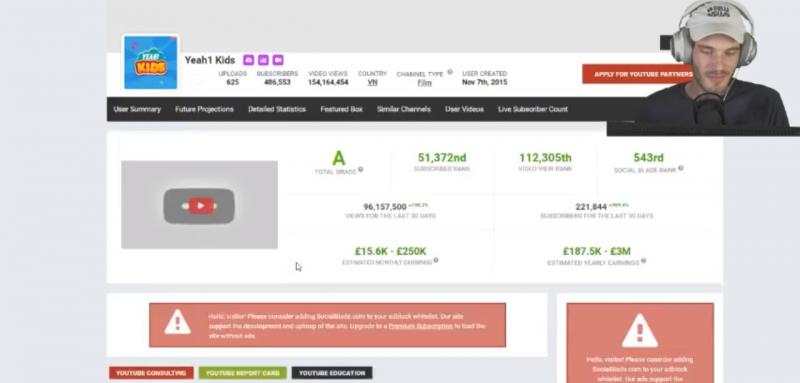Click the first purple badge beside Yeah1 Kids

click(x=248, y=60)
